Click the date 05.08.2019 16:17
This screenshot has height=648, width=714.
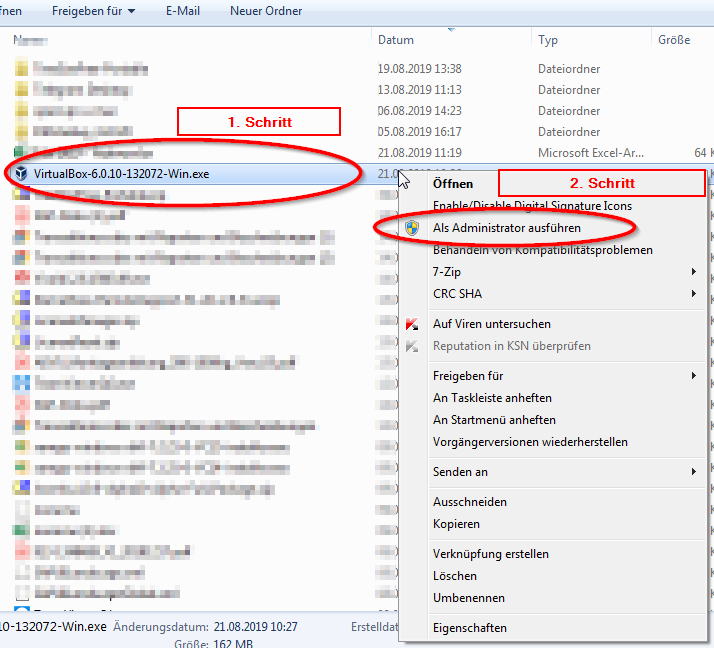pos(419,132)
